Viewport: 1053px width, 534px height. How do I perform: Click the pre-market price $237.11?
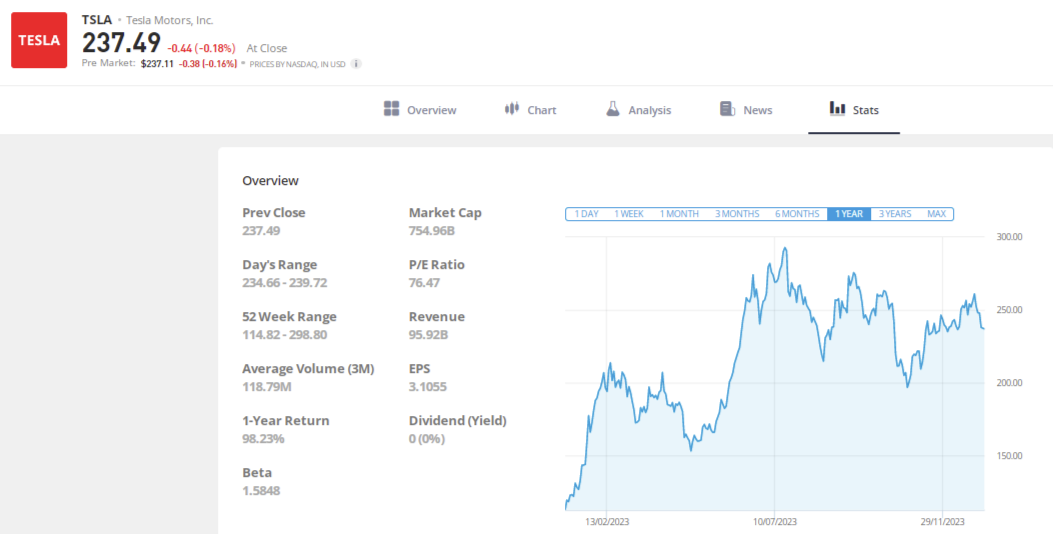[x=157, y=64]
